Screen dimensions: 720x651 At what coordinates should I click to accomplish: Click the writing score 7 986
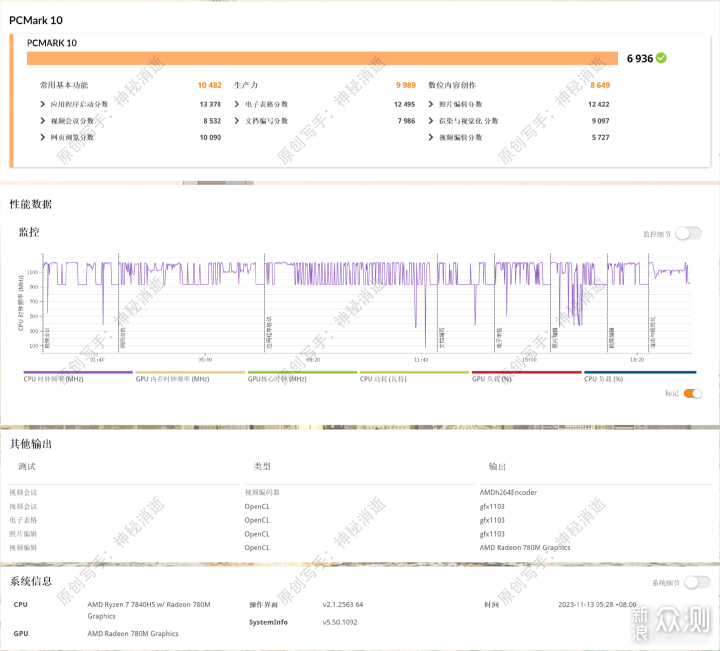click(x=406, y=121)
